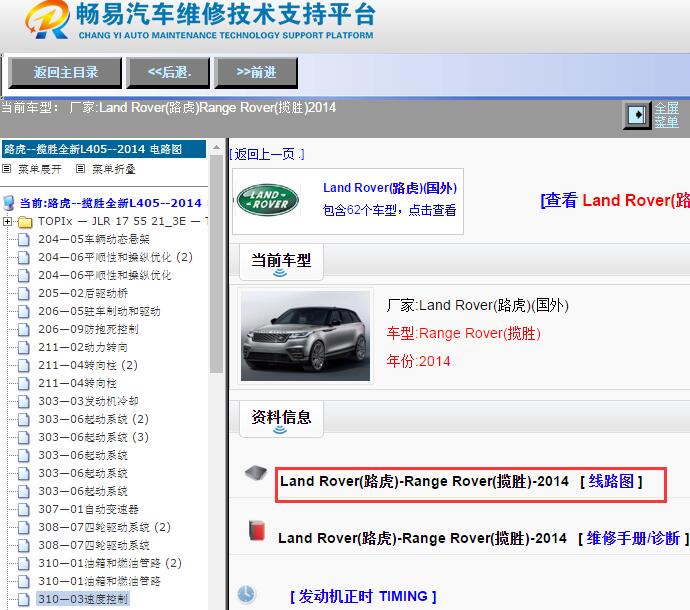The image size is (690, 610).
Task: Click the clock icon beside 发动机正时
Action: pos(246,594)
